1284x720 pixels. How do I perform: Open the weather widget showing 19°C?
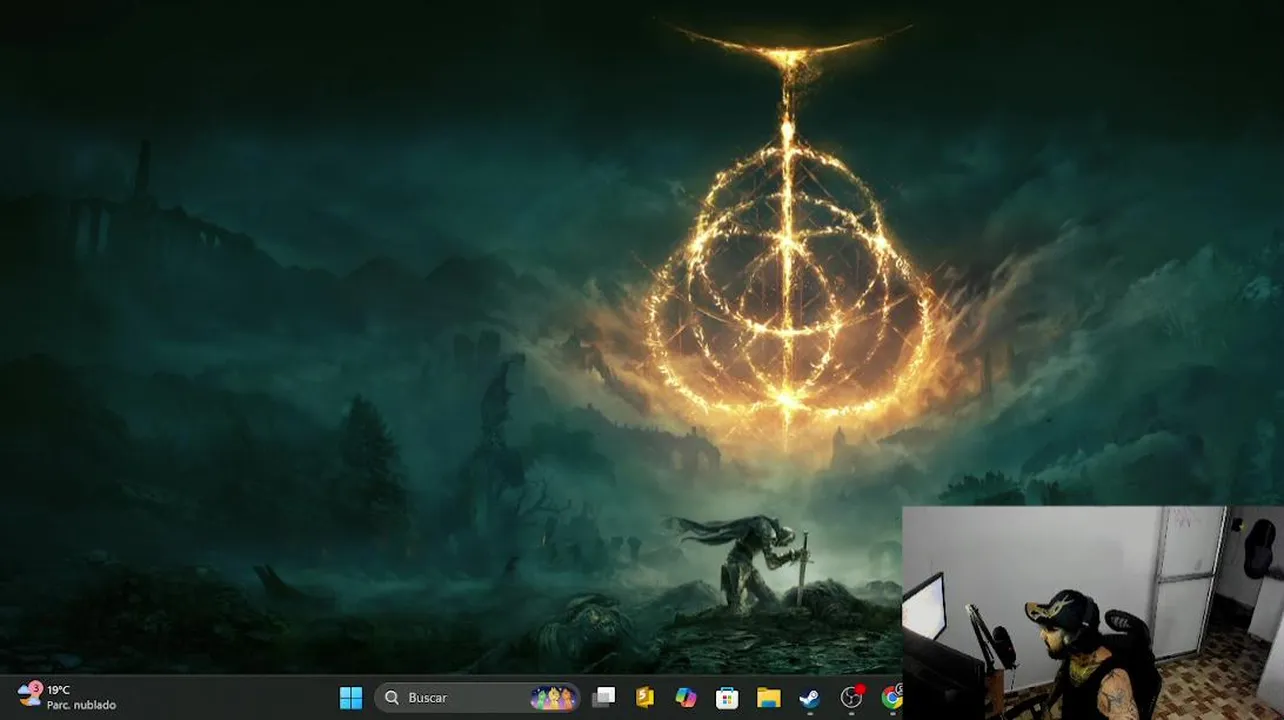67,697
